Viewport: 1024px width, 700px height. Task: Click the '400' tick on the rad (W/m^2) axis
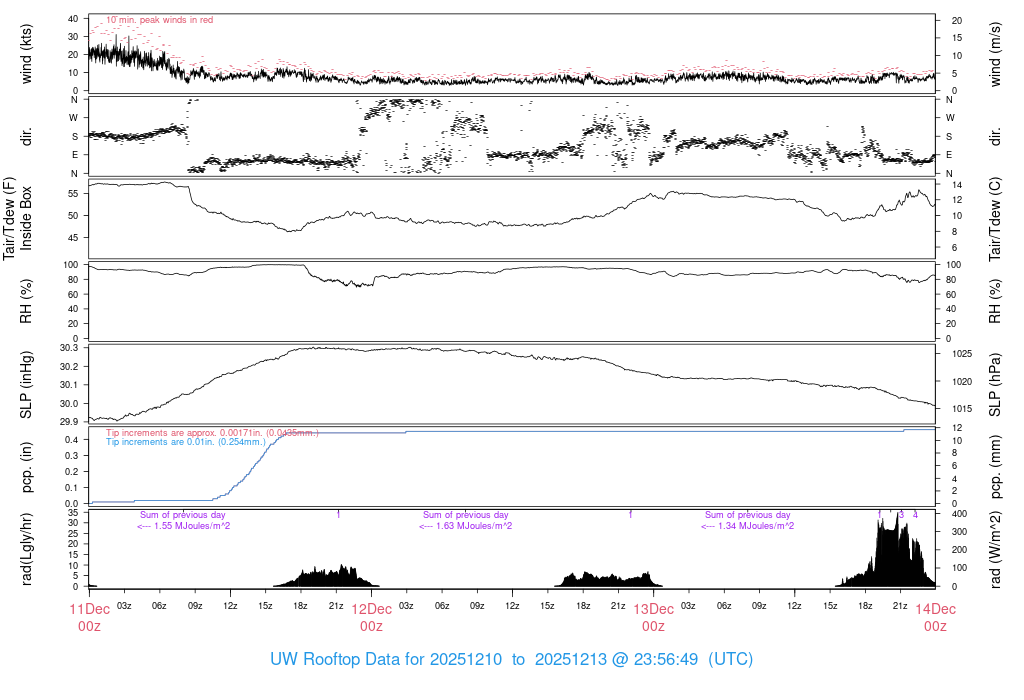959,514
